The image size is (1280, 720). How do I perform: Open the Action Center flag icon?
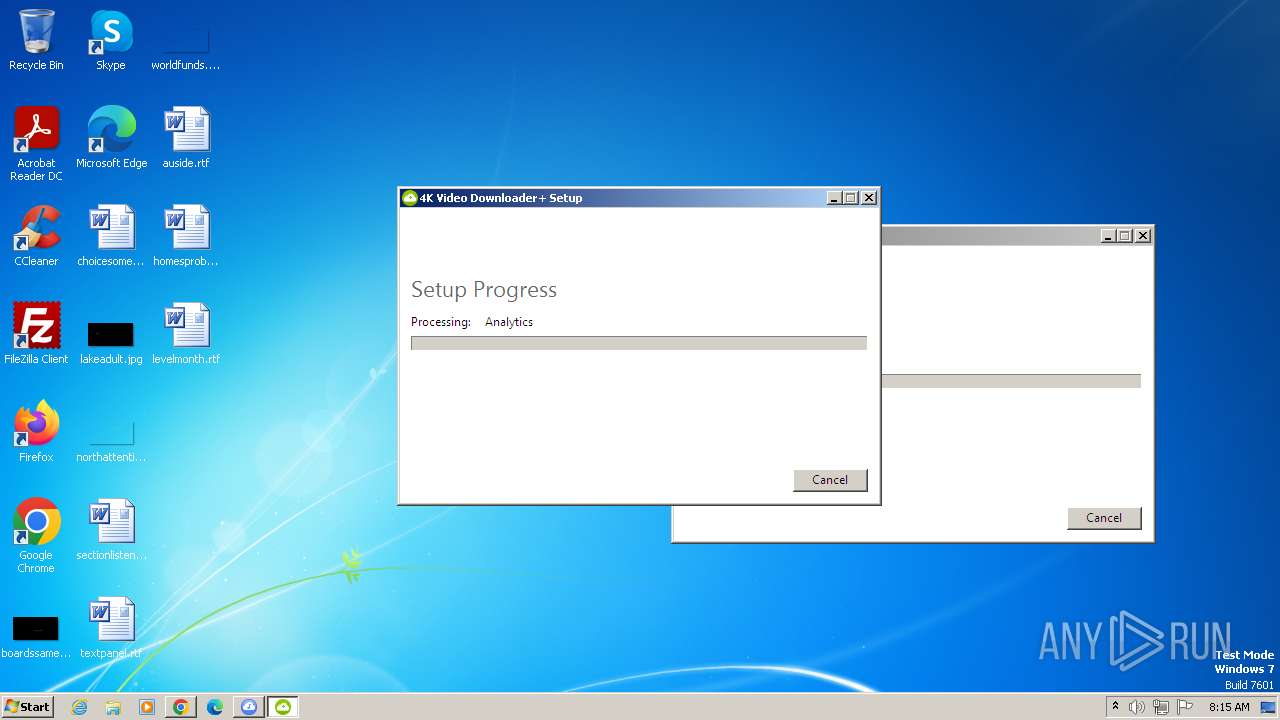pos(1185,707)
